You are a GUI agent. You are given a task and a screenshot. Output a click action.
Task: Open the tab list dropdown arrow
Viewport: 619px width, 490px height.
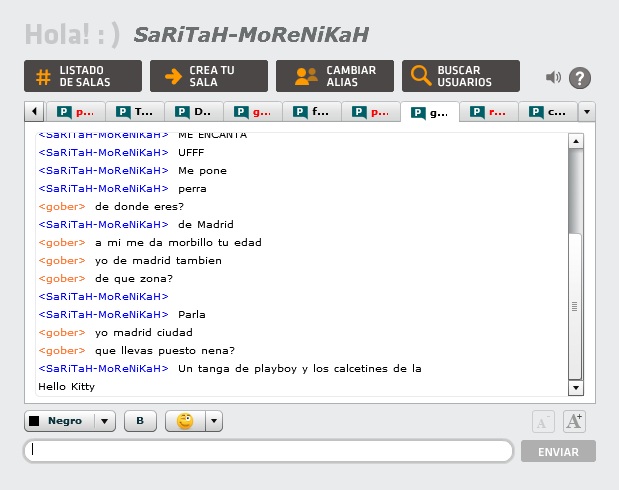tap(587, 112)
